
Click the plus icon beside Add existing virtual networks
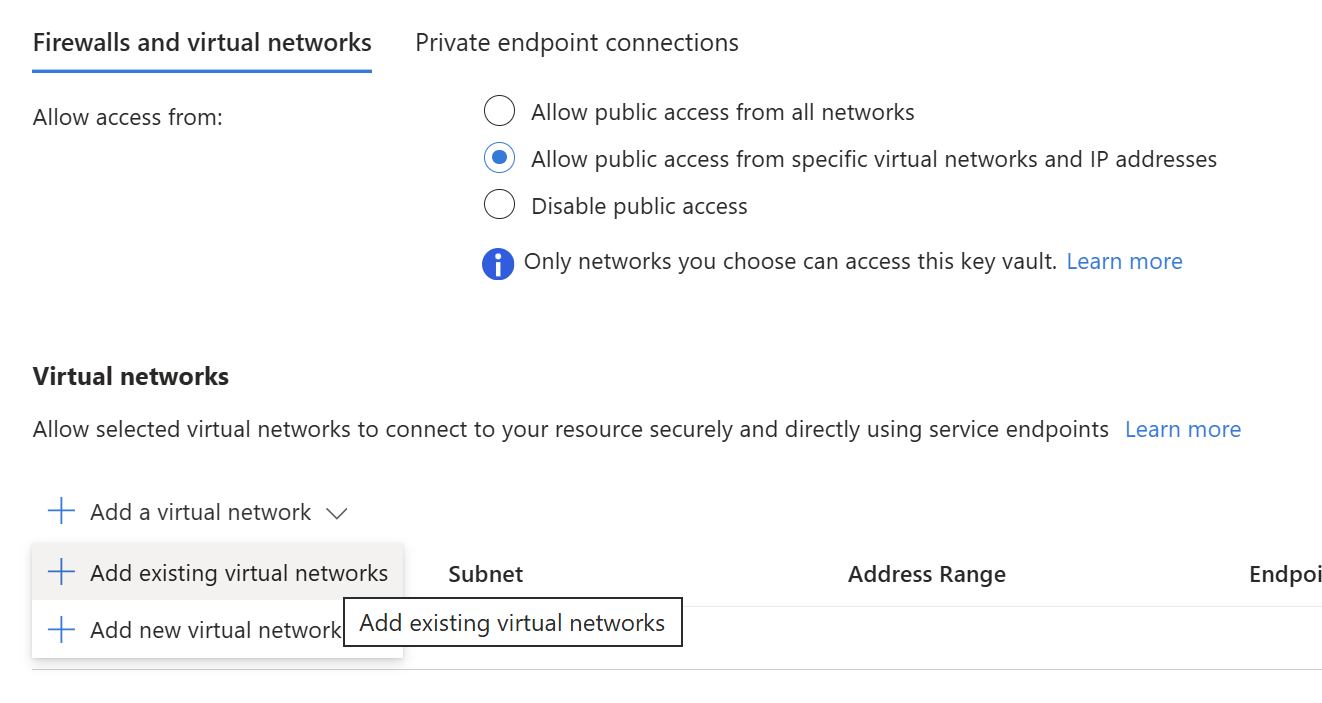click(x=61, y=572)
